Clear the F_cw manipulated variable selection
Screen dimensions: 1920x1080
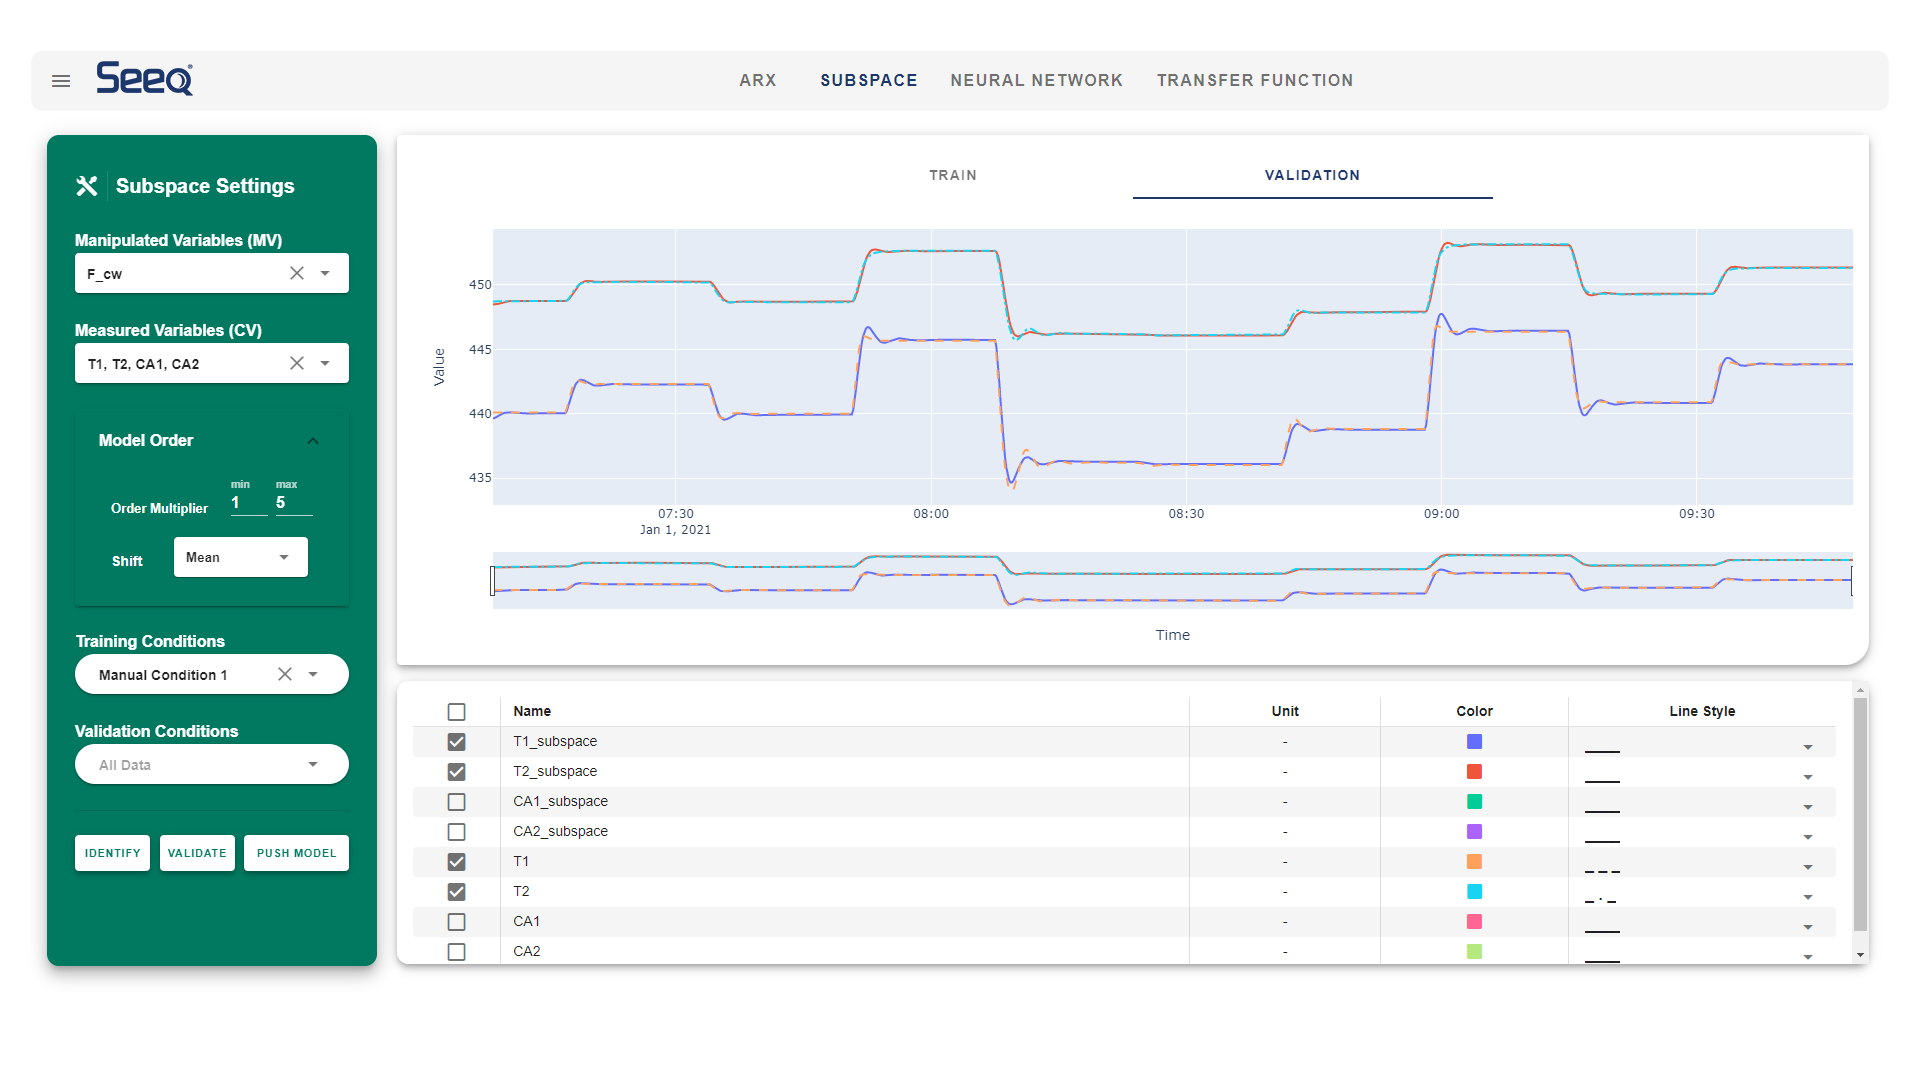pos(297,273)
